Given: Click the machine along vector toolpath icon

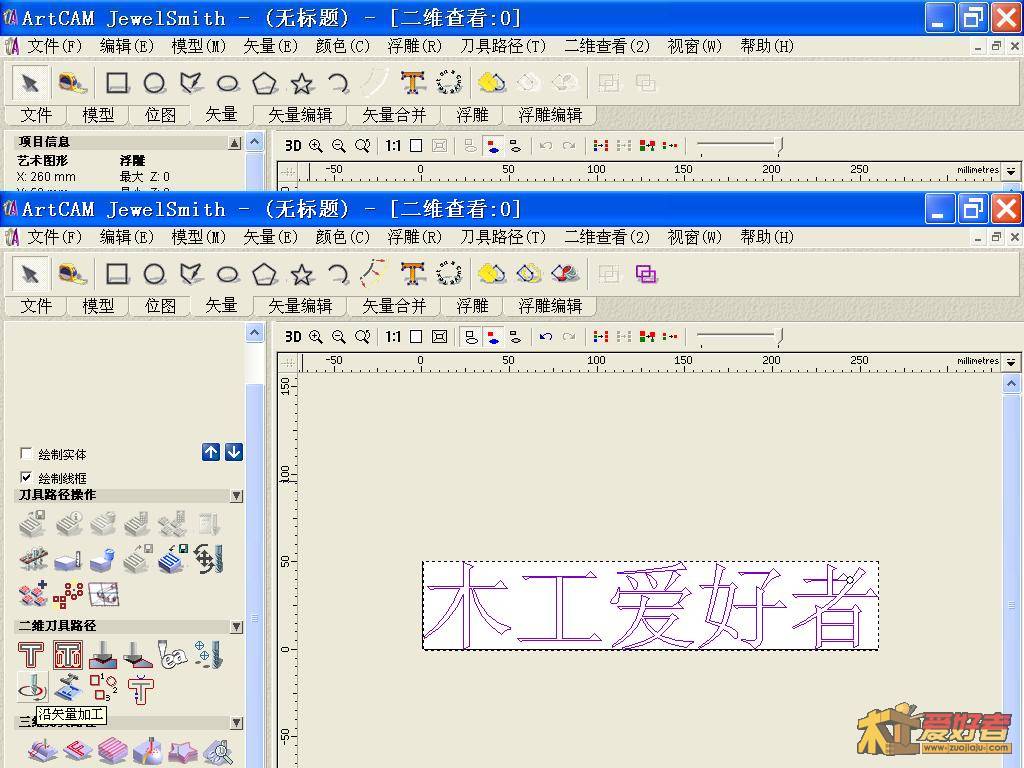Looking at the screenshot, I should click(x=32, y=688).
